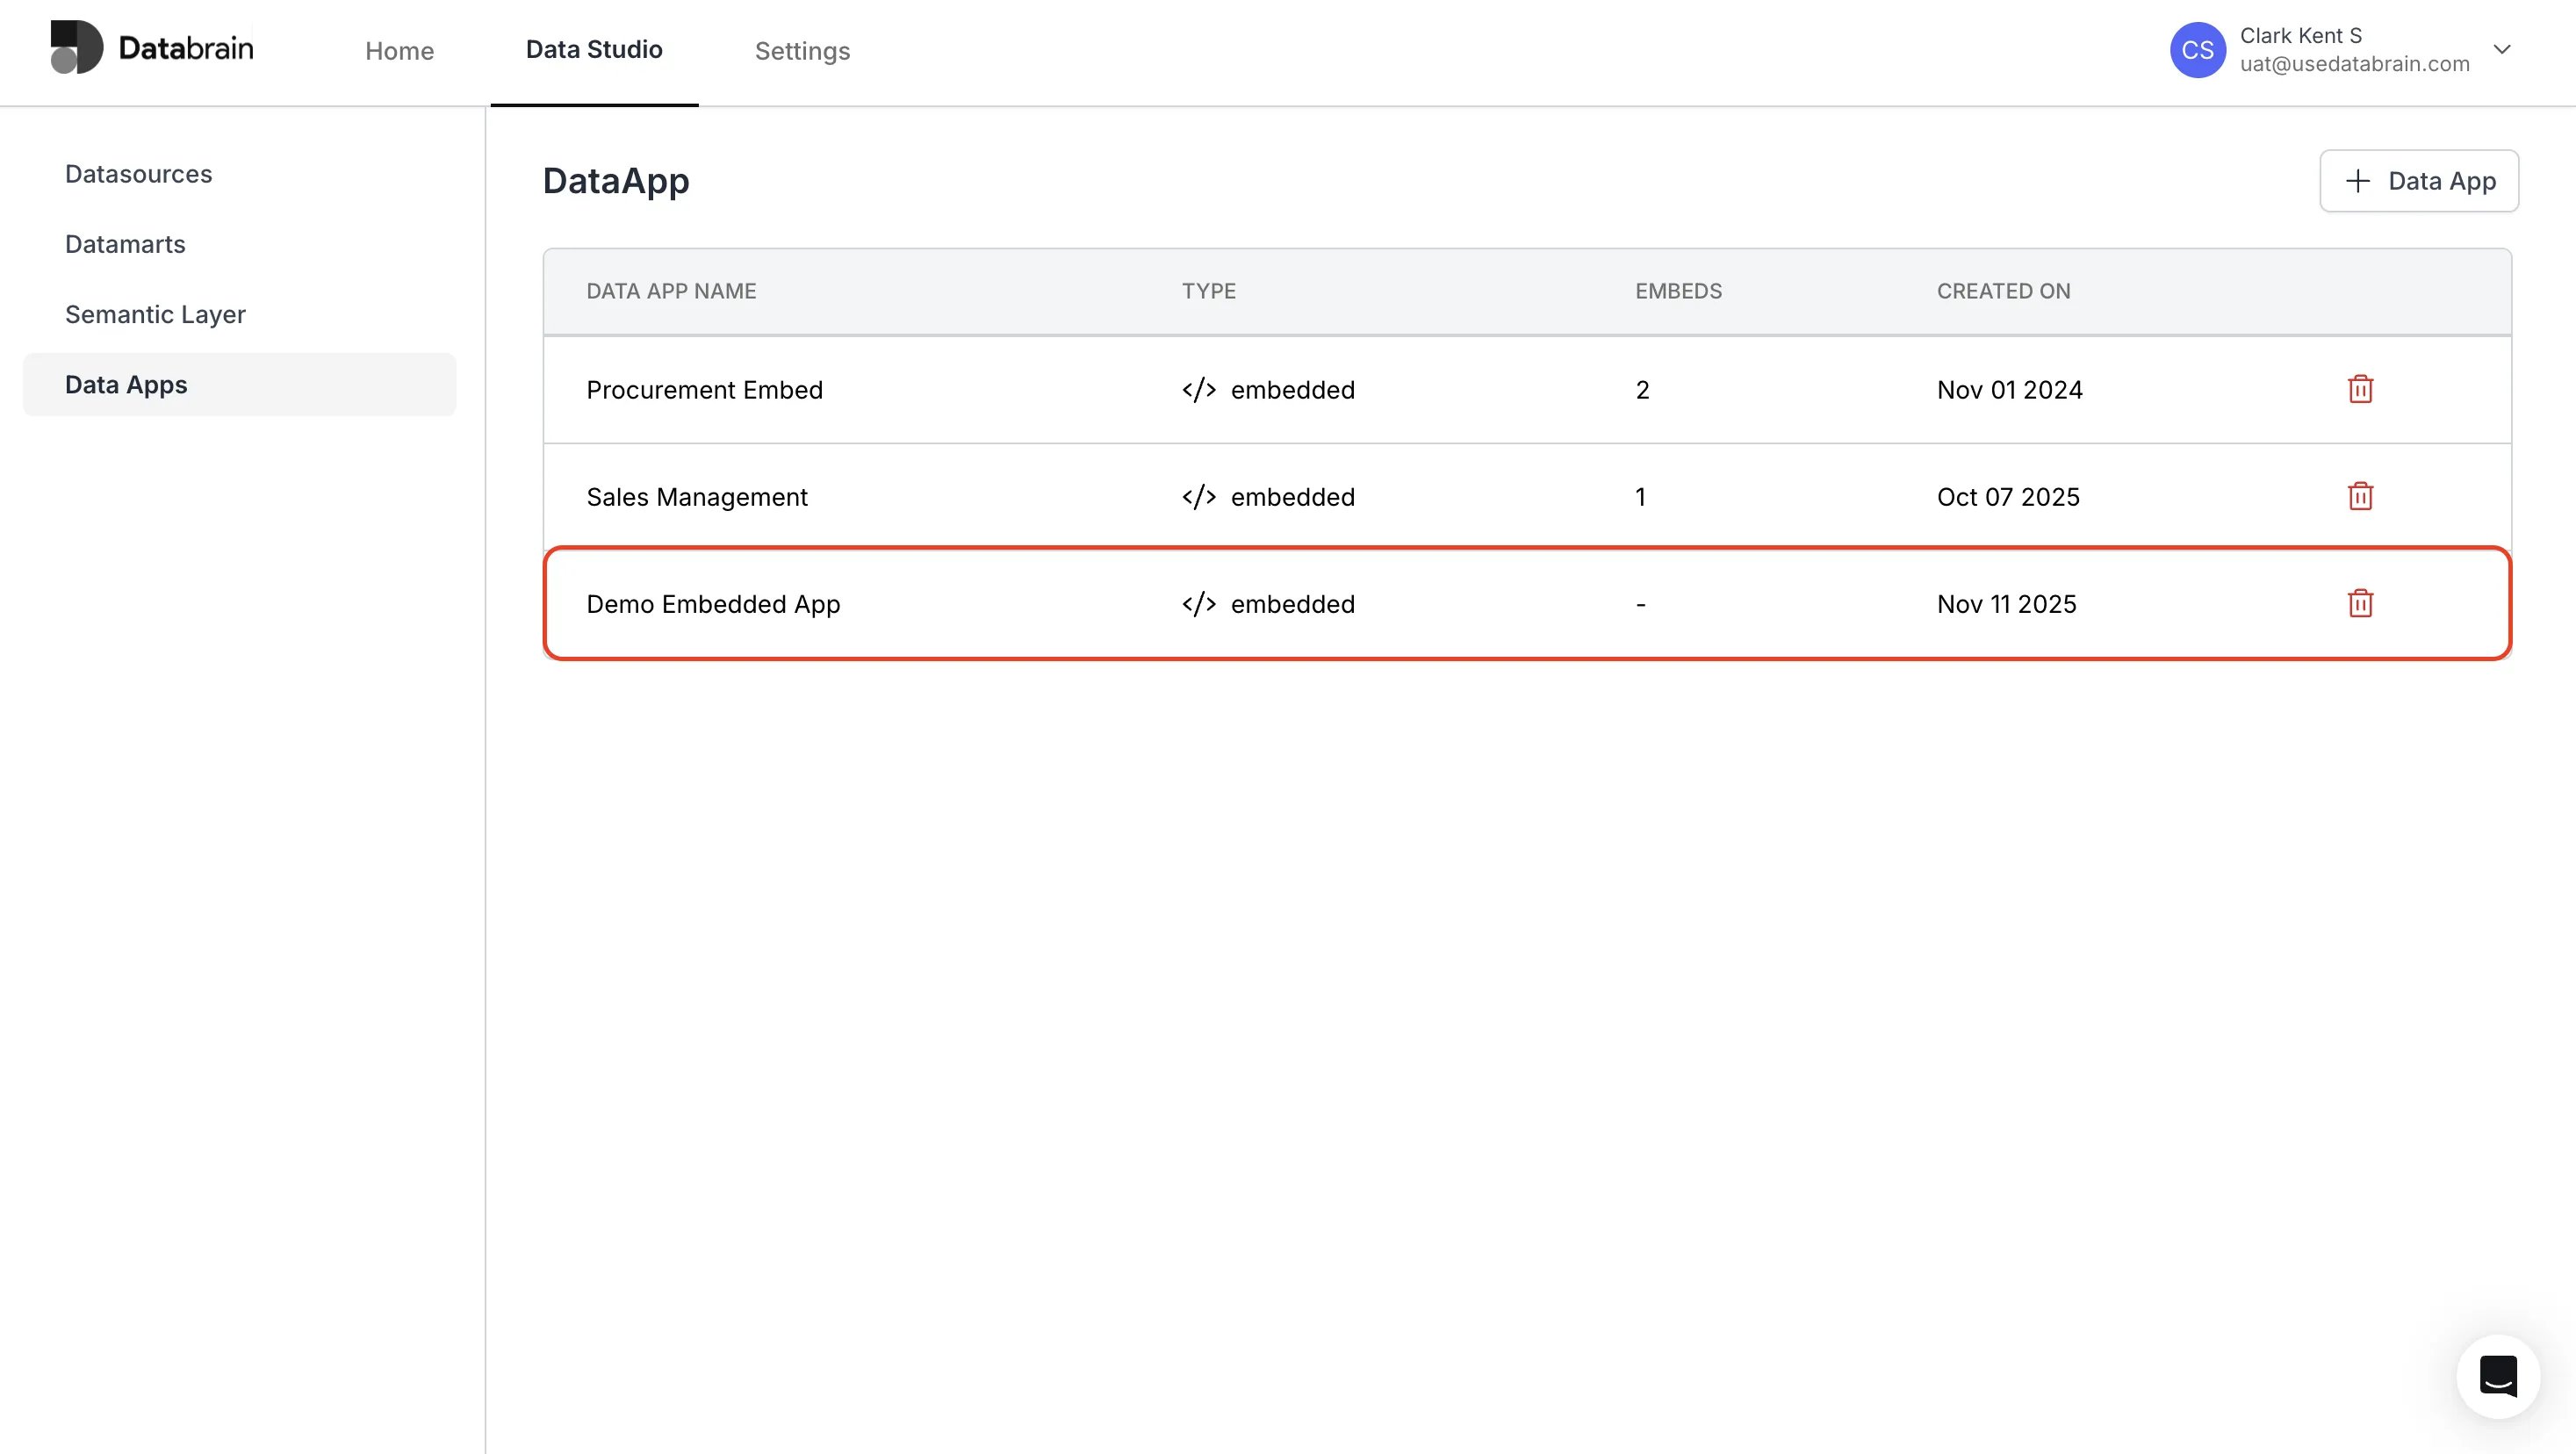Image resolution: width=2576 pixels, height=1454 pixels.
Task: Delete the Demo Embedded App row
Action: [x=2360, y=603]
